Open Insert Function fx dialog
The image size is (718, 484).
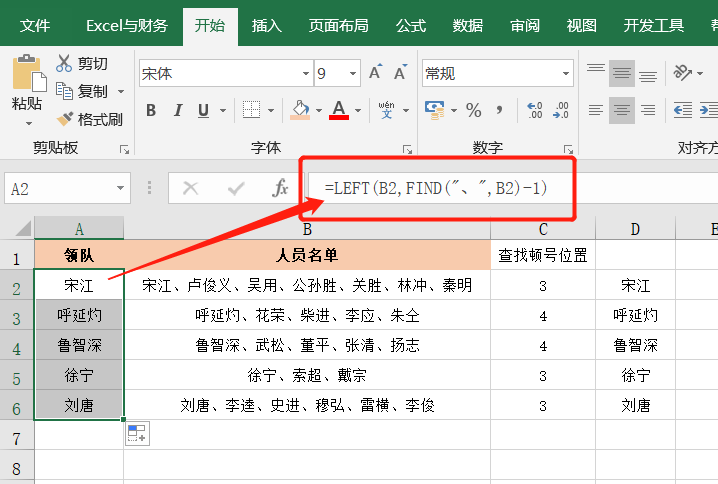(x=280, y=188)
